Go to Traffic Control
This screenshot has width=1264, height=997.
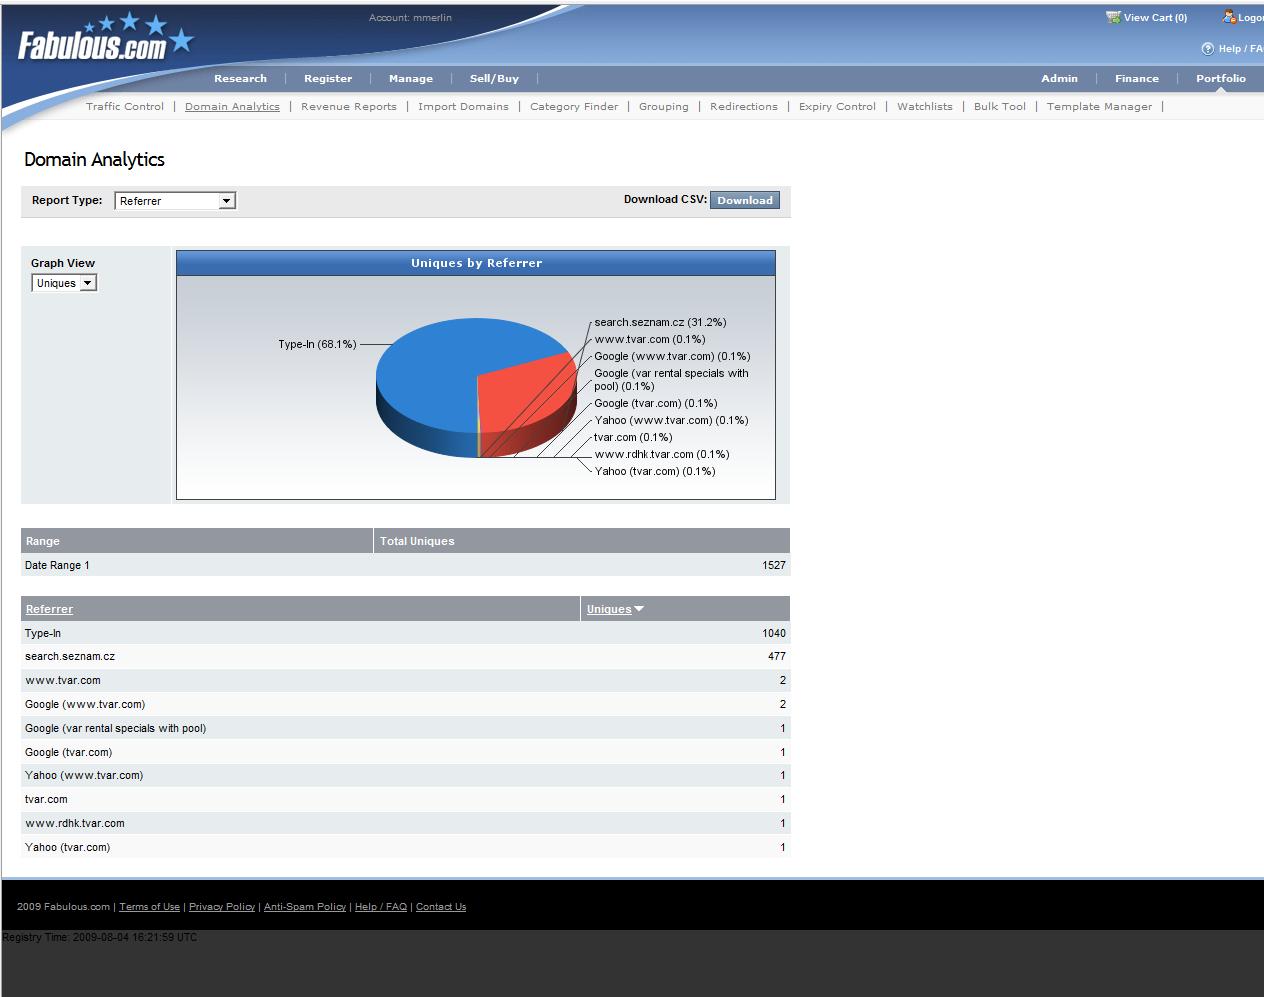[125, 106]
